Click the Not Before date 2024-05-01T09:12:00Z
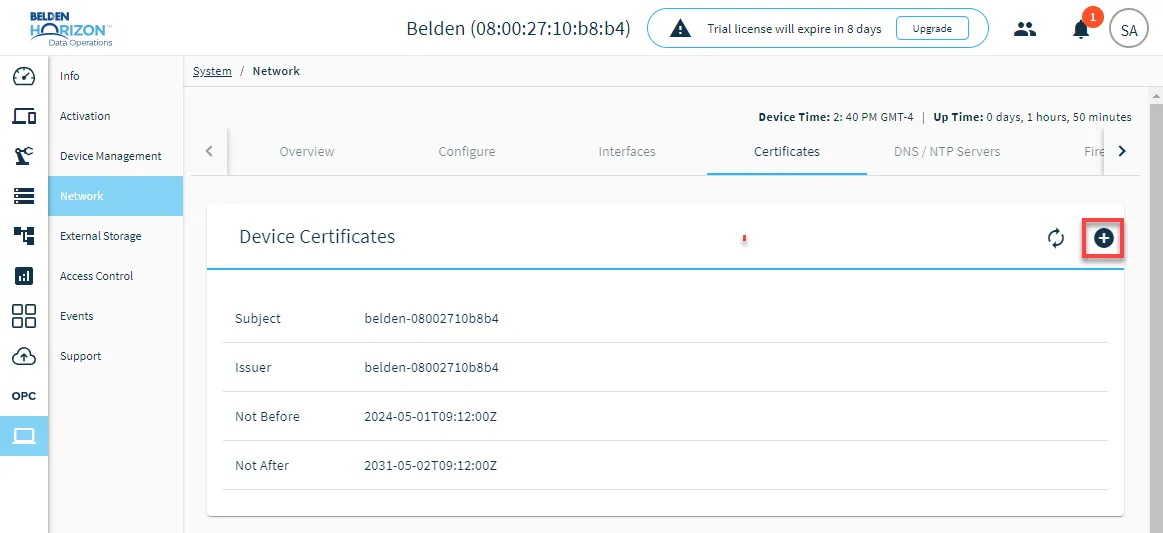The height and width of the screenshot is (533, 1163). coord(430,417)
